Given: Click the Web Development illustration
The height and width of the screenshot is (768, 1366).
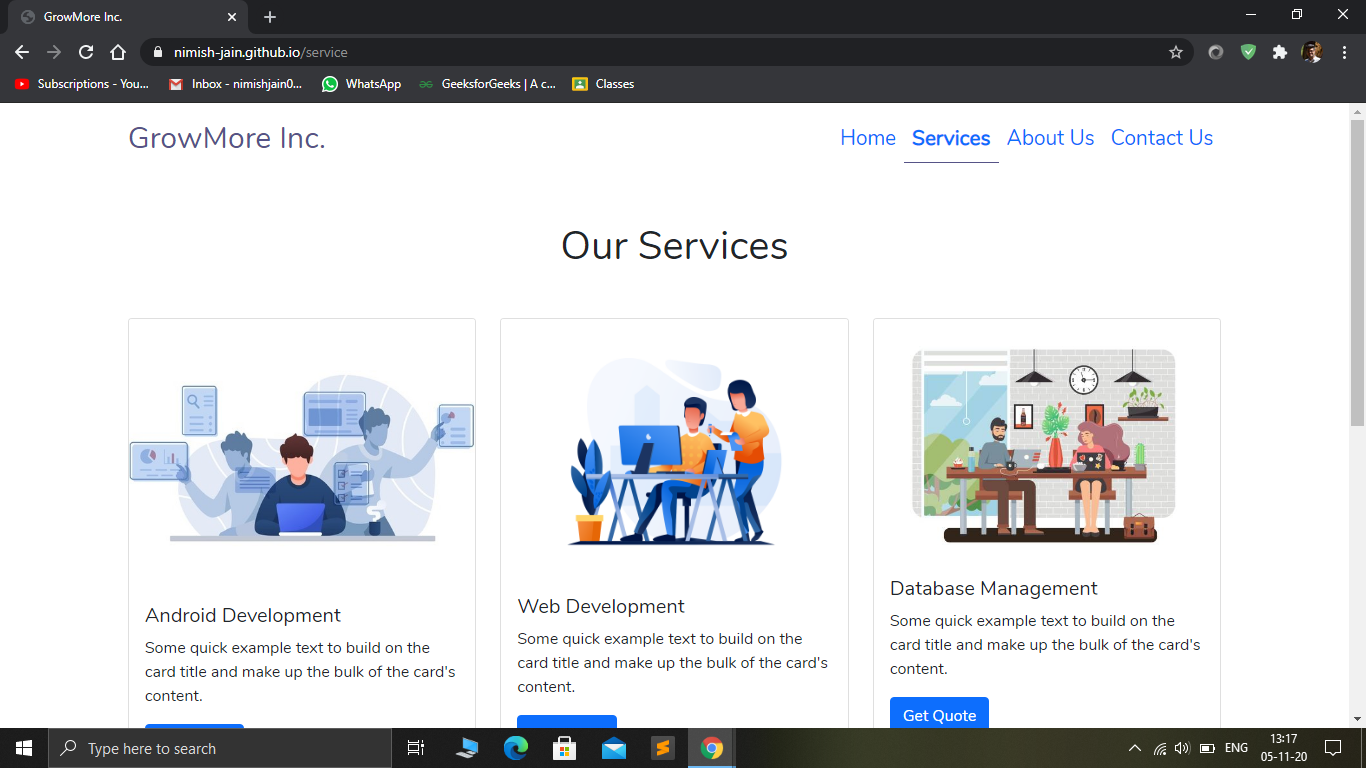Looking at the screenshot, I should click(x=674, y=452).
